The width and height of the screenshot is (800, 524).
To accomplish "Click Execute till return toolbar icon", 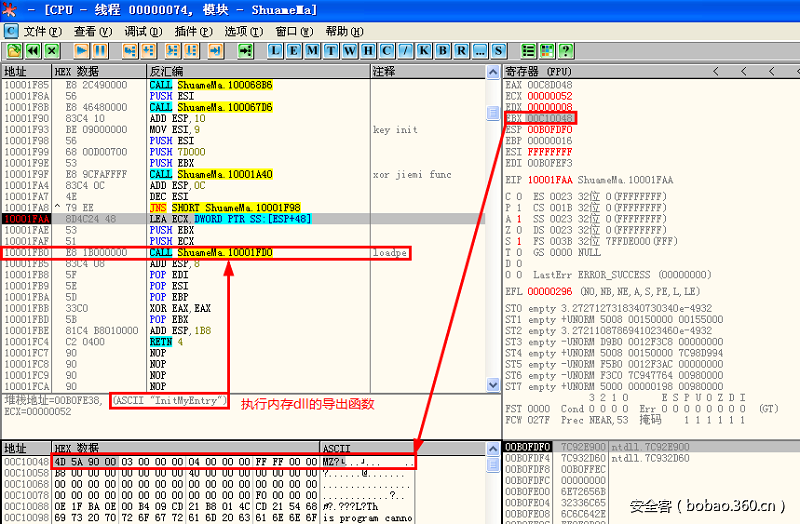I will [x=211, y=50].
